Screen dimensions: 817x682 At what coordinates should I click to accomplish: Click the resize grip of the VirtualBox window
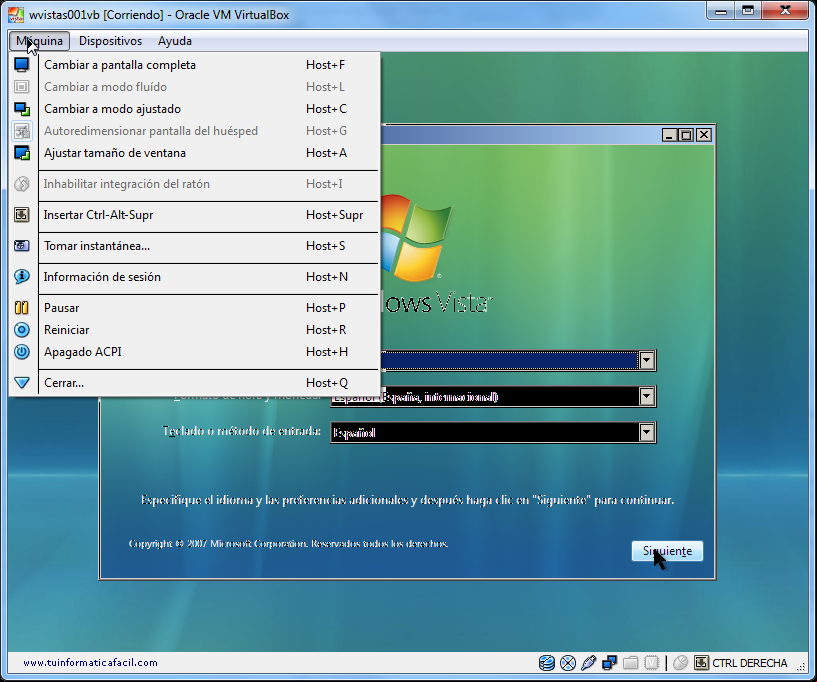(x=799, y=666)
